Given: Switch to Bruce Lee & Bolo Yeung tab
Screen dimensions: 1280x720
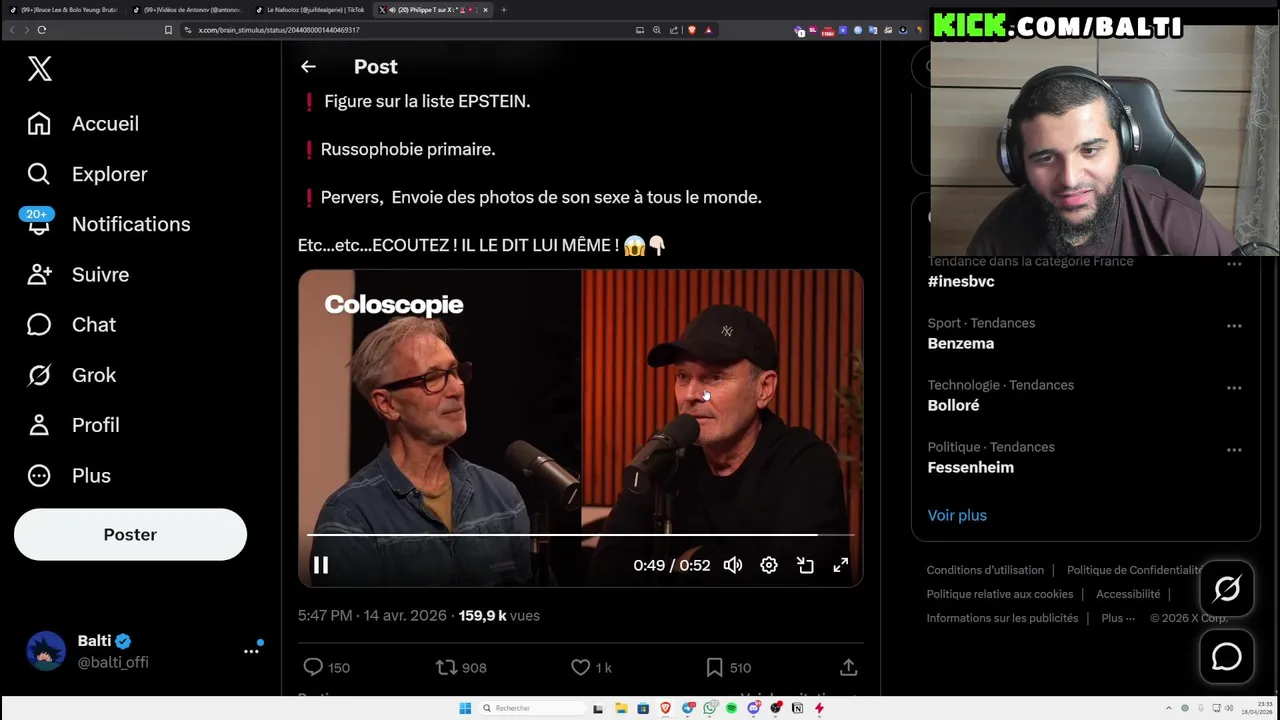Looking at the screenshot, I should coord(65,10).
